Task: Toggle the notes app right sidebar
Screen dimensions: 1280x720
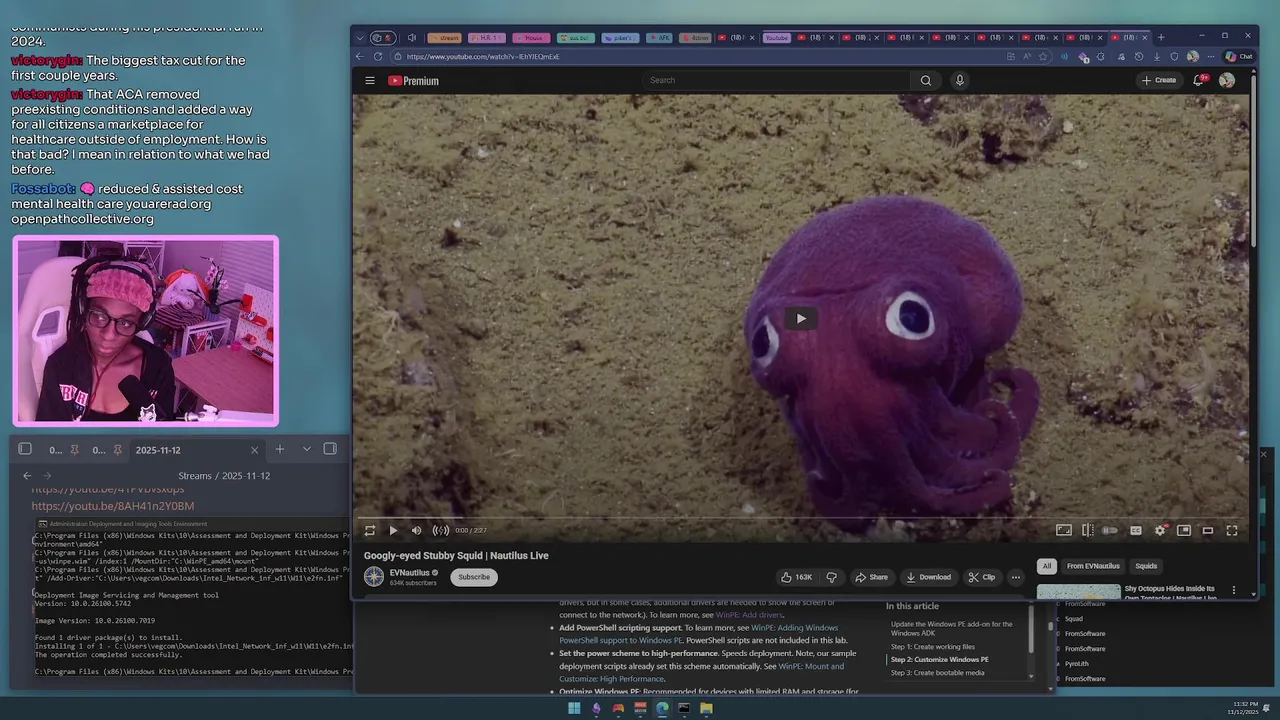Action: (330, 449)
